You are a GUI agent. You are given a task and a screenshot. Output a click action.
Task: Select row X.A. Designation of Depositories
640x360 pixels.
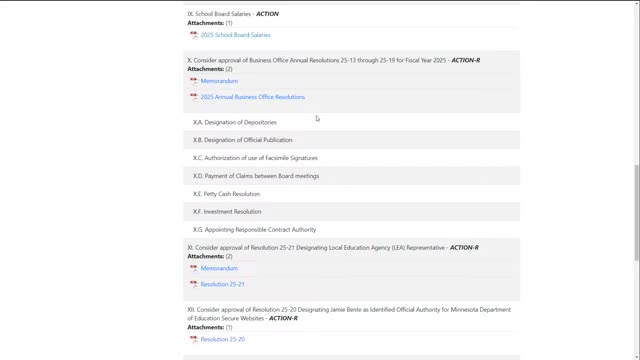click(x=351, y=122)
